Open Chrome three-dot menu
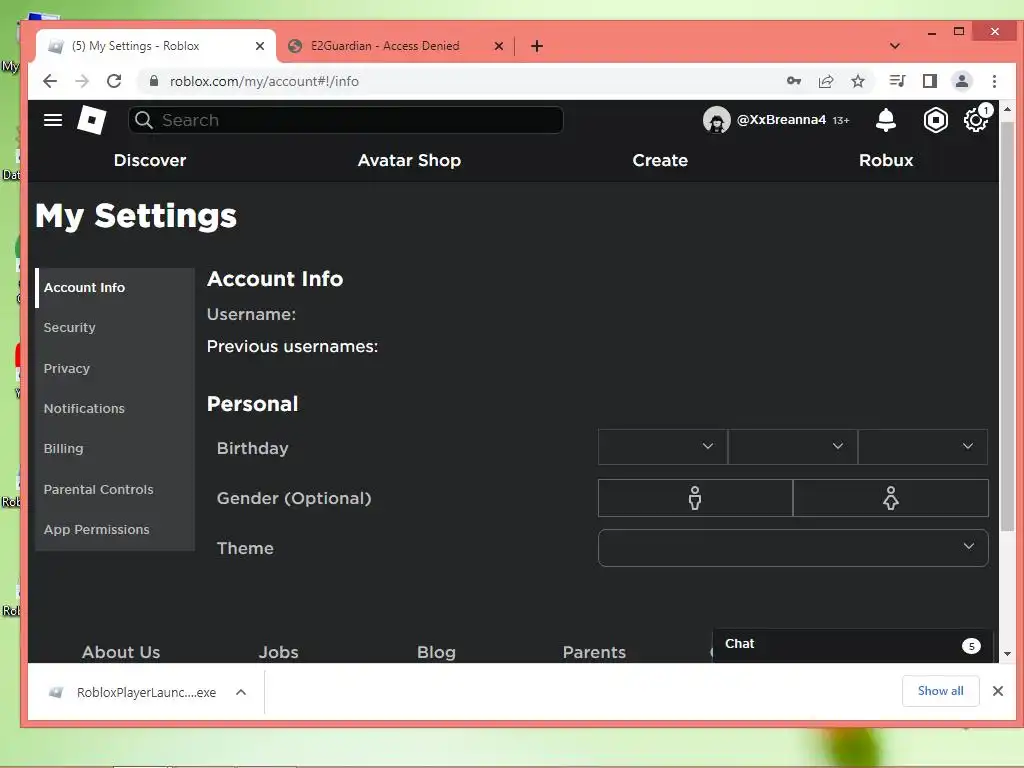This screenshot has height=768, width=1024. [994, 81]
